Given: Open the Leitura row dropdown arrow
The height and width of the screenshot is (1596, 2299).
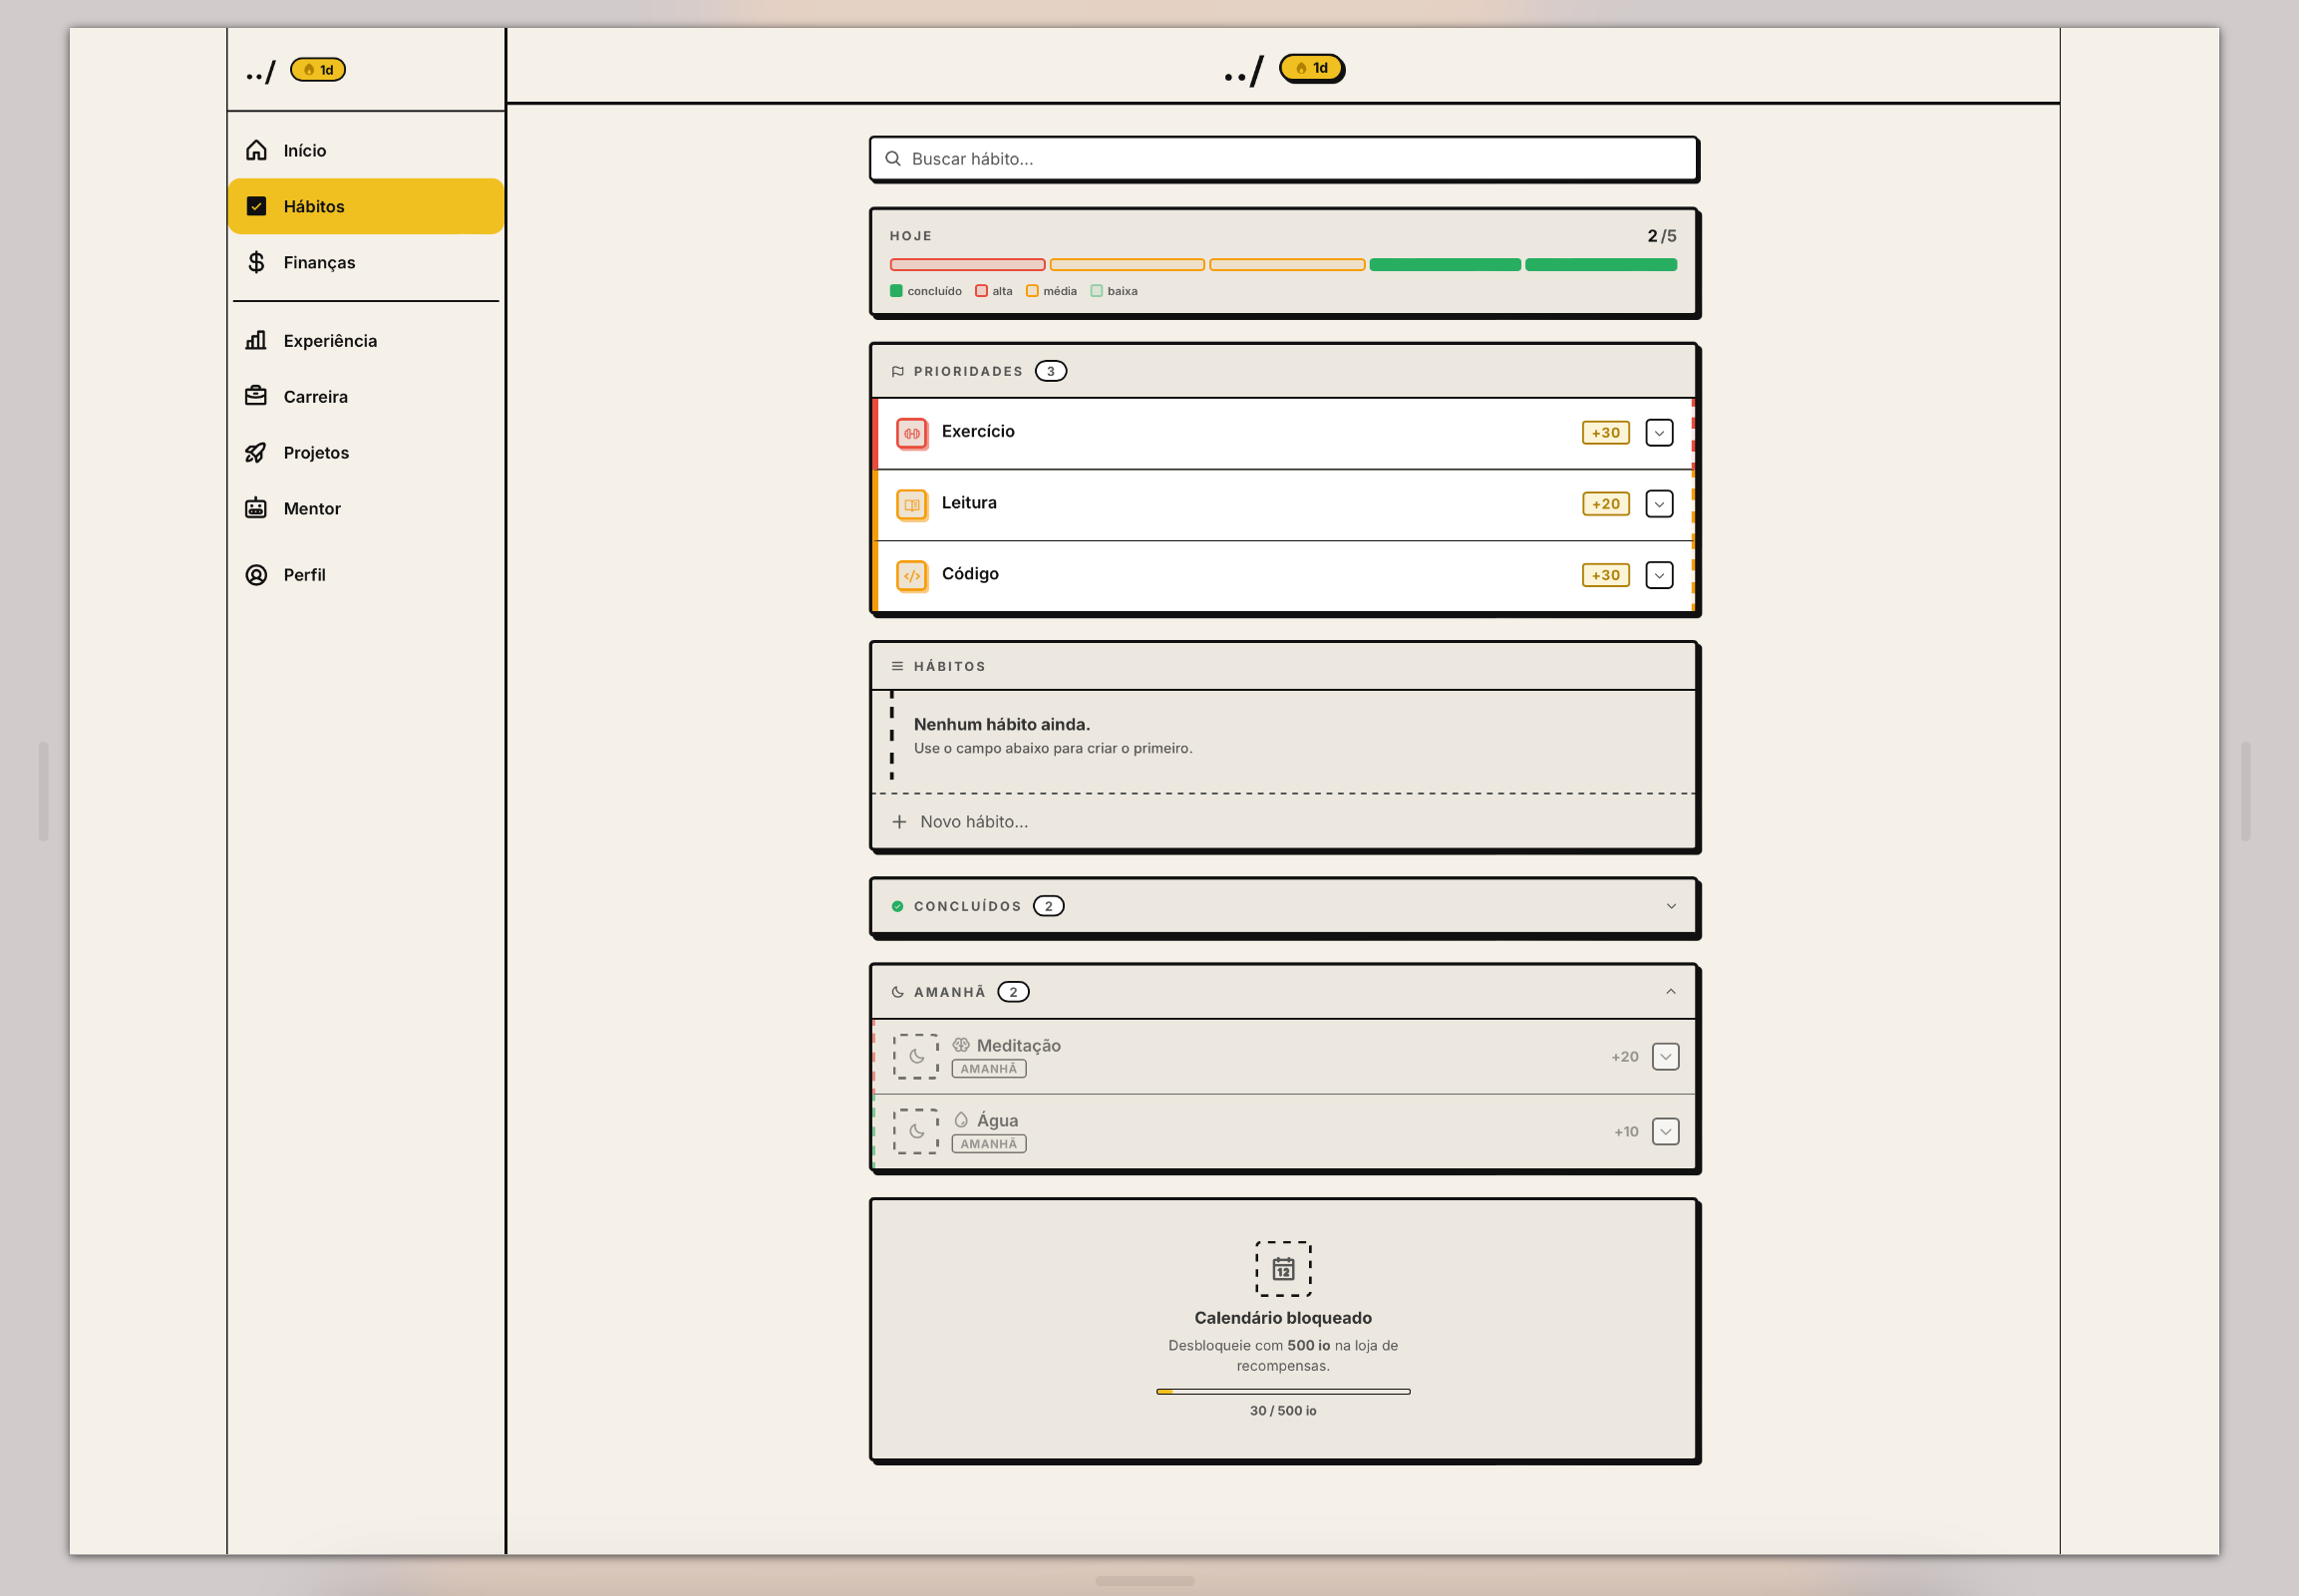Looking at the screenshot, I should [x=1659, y=504].
